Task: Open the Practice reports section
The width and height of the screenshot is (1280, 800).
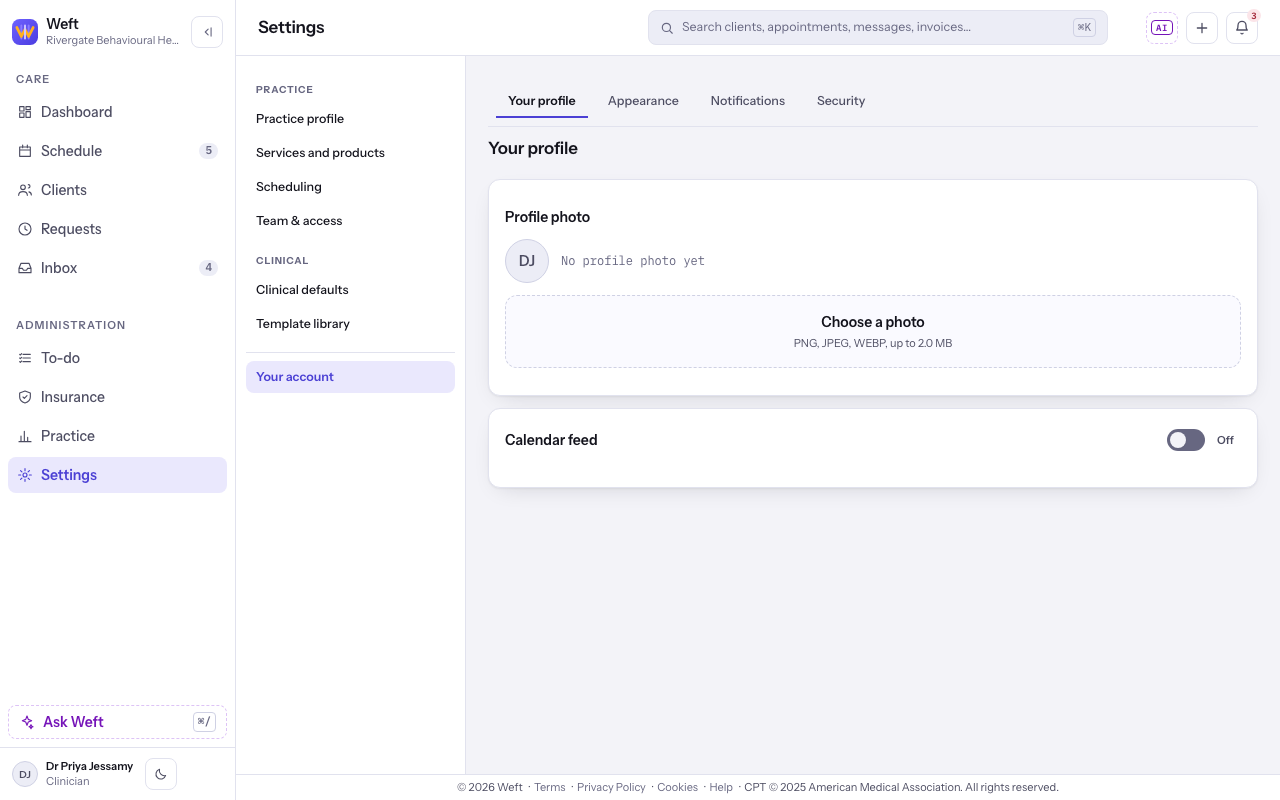Action: (x=117, y=436)
